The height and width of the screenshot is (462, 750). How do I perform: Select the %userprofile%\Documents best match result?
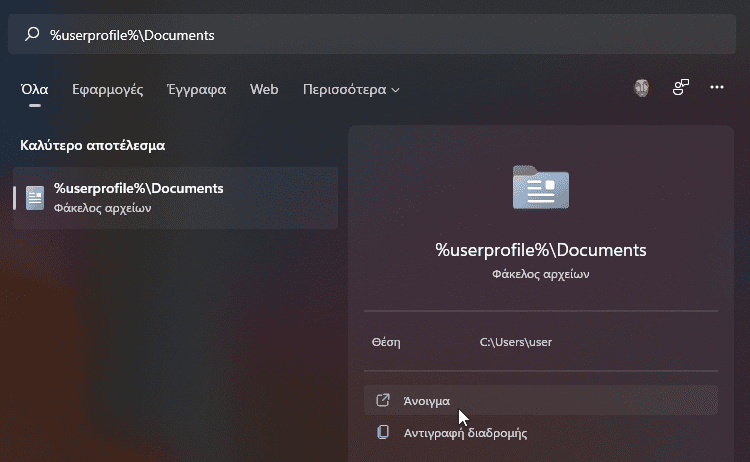tap(176, 198)
